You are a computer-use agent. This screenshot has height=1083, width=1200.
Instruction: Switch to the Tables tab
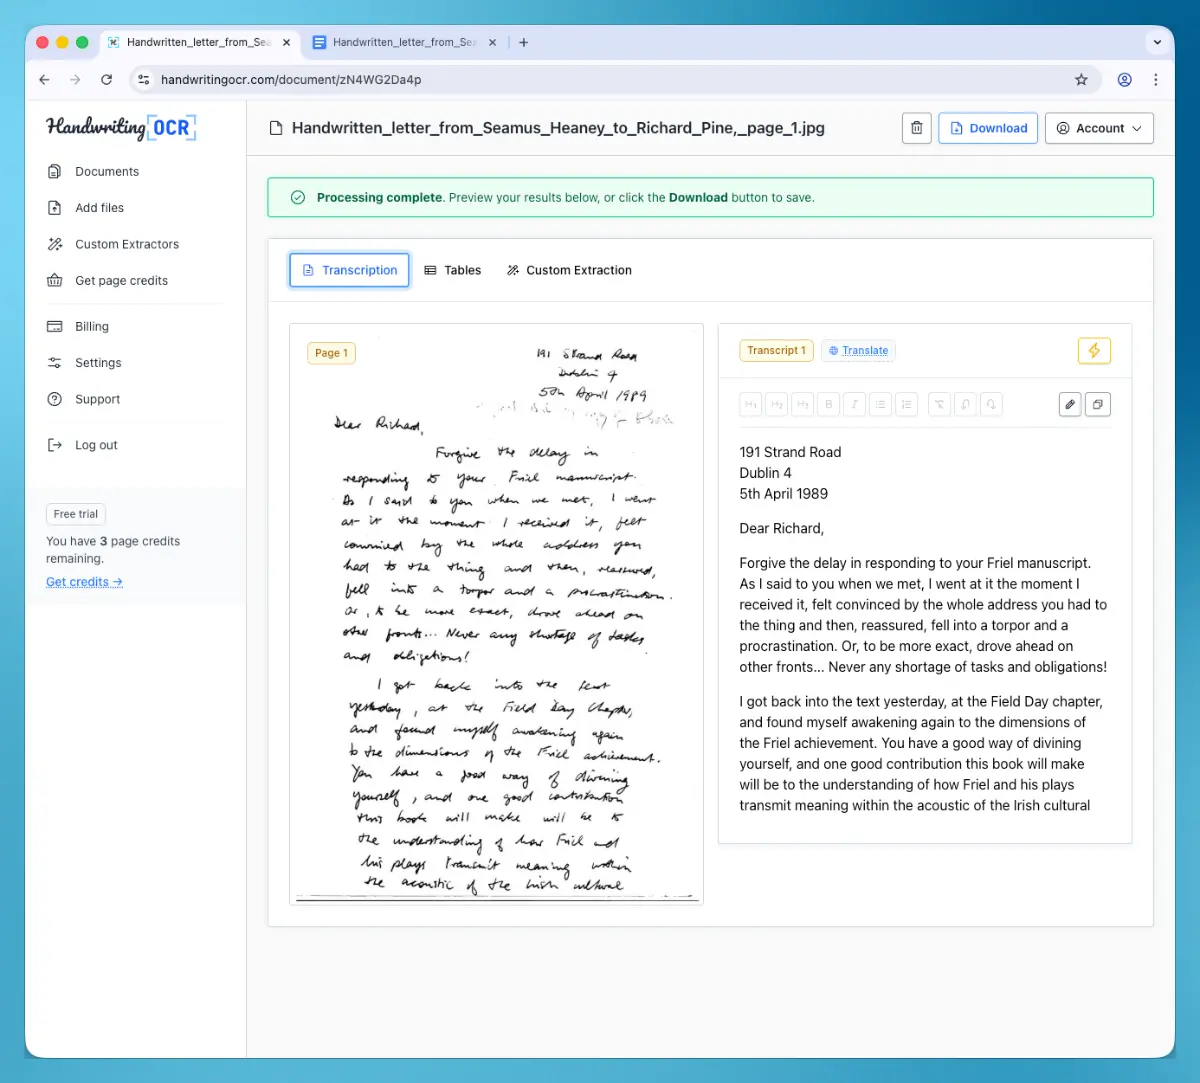click(453, 270)
